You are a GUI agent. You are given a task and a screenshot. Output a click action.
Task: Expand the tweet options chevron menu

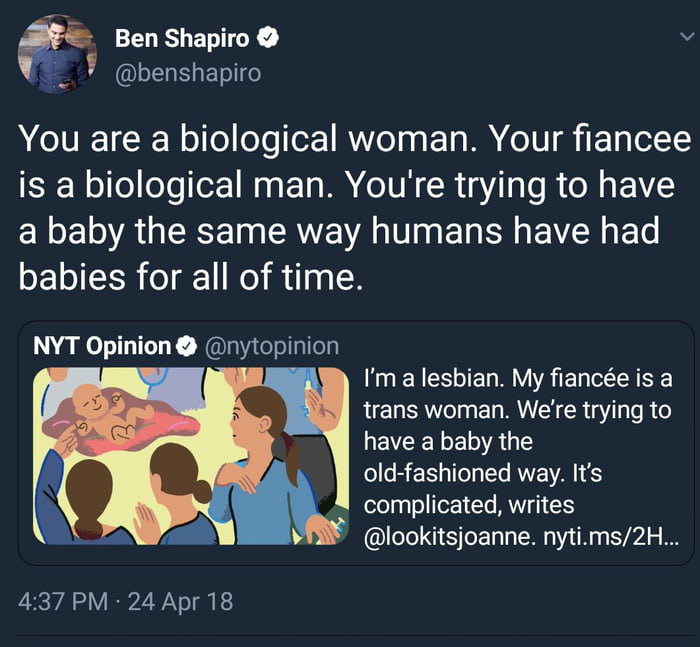click(x=687, y=37)
